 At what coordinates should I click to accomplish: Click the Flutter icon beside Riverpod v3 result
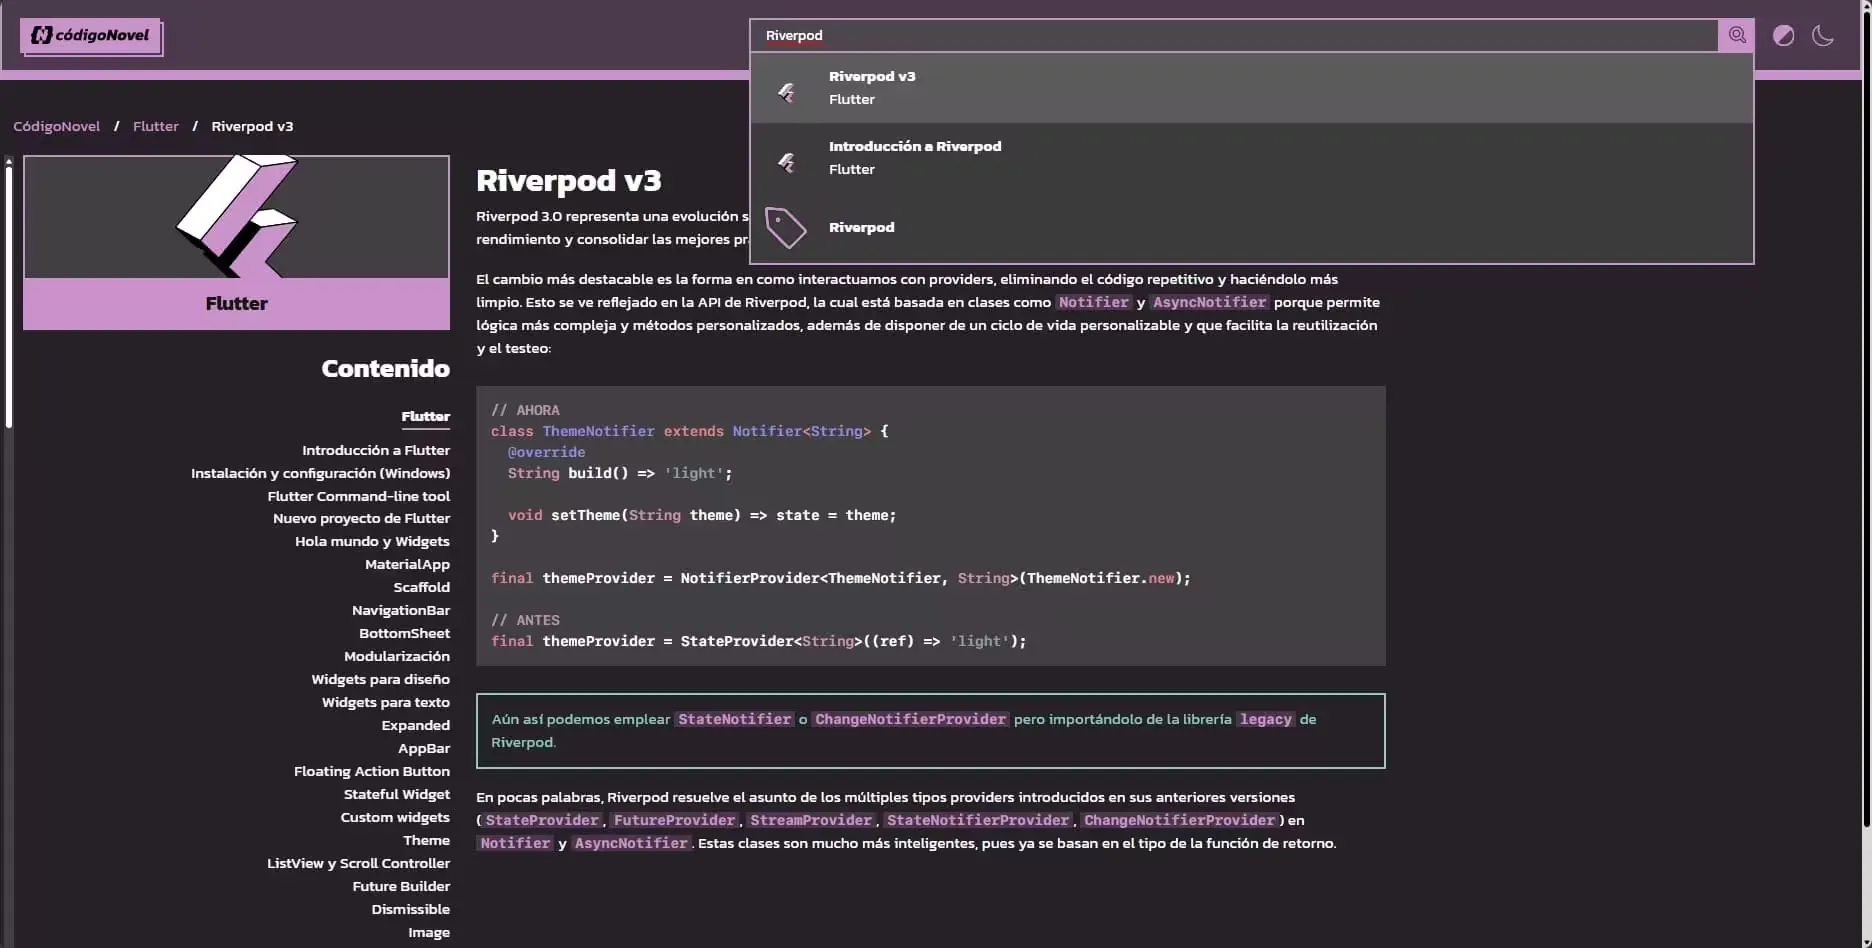787,90
